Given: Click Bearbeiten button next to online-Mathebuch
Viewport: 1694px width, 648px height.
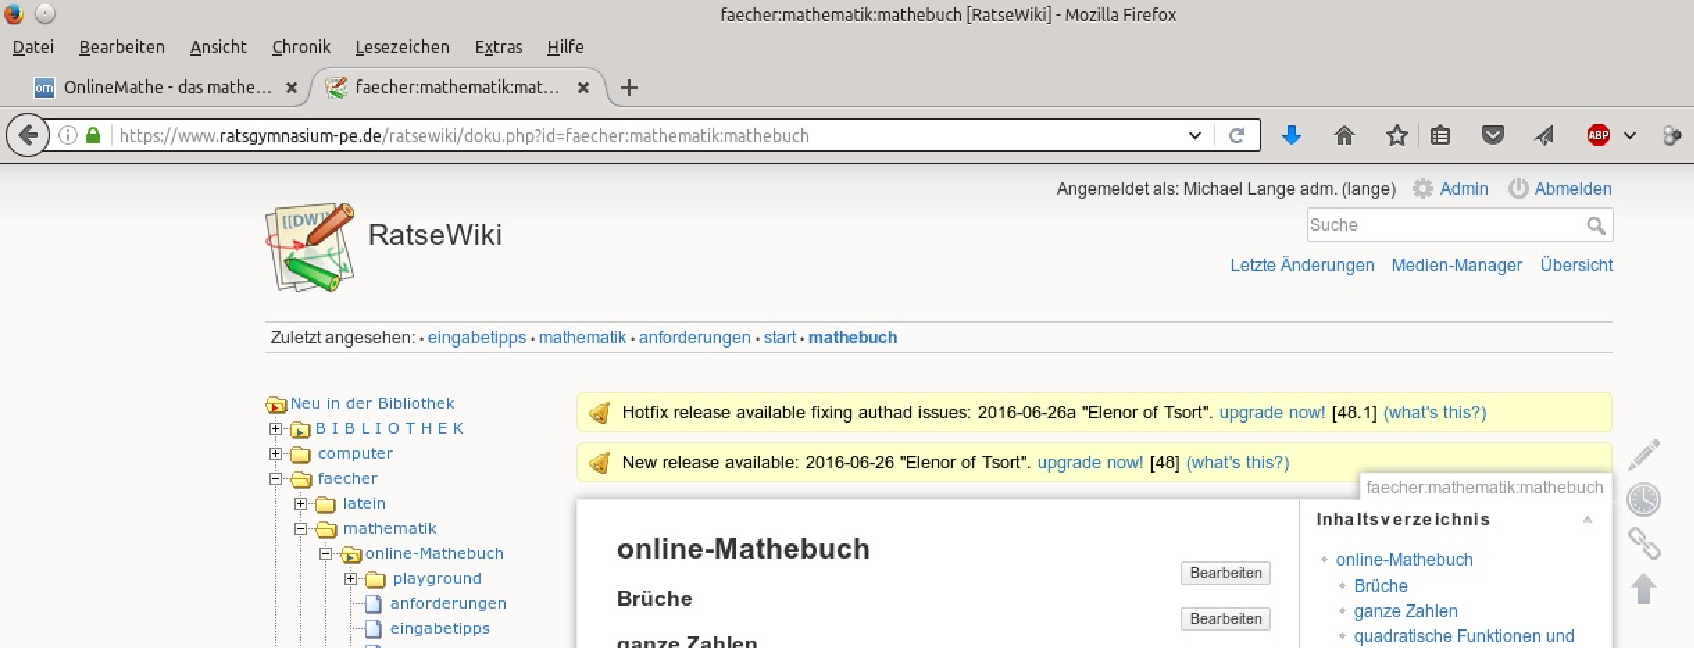Looking at the screenshot, I should tap(1225, 573).
